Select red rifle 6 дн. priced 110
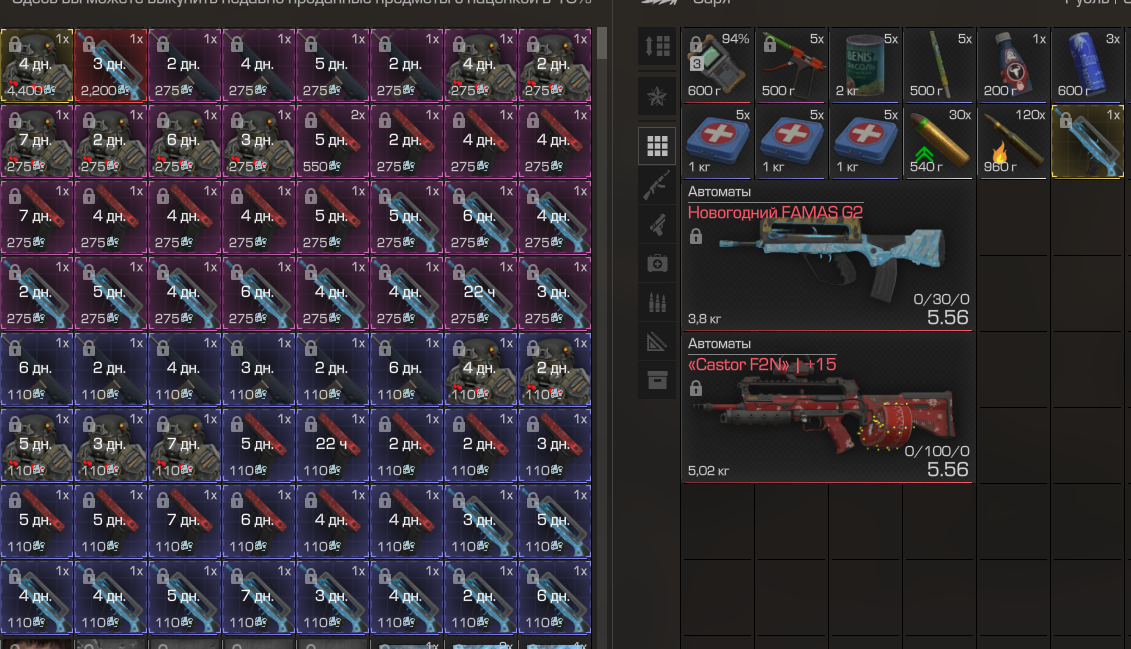Image resolution: width=1131 pixels, height=649 pixels. [x=259, y=521]
